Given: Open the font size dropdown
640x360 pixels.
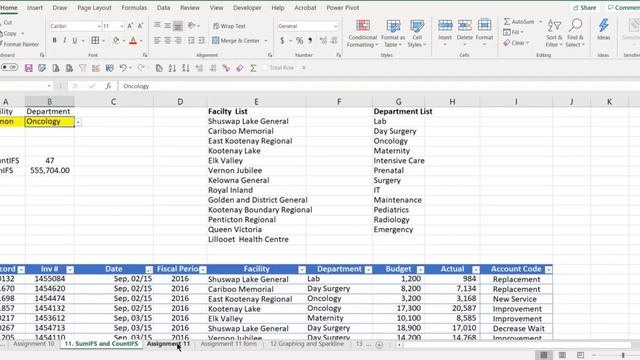Looking at the screenshot, I should (x=122, y=26).
